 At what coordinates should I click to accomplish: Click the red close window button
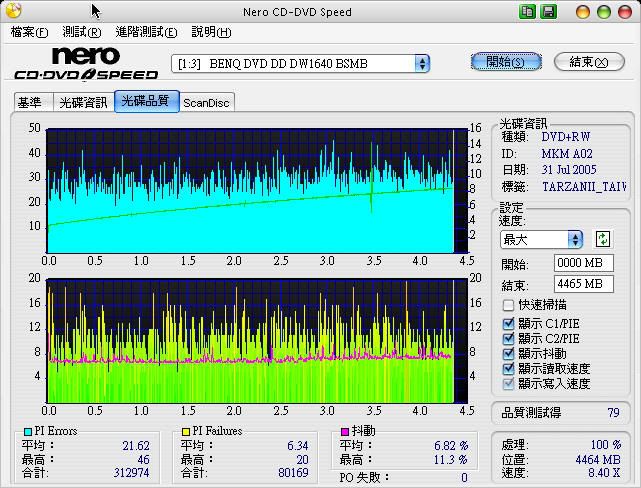click(x=625, y=11)
